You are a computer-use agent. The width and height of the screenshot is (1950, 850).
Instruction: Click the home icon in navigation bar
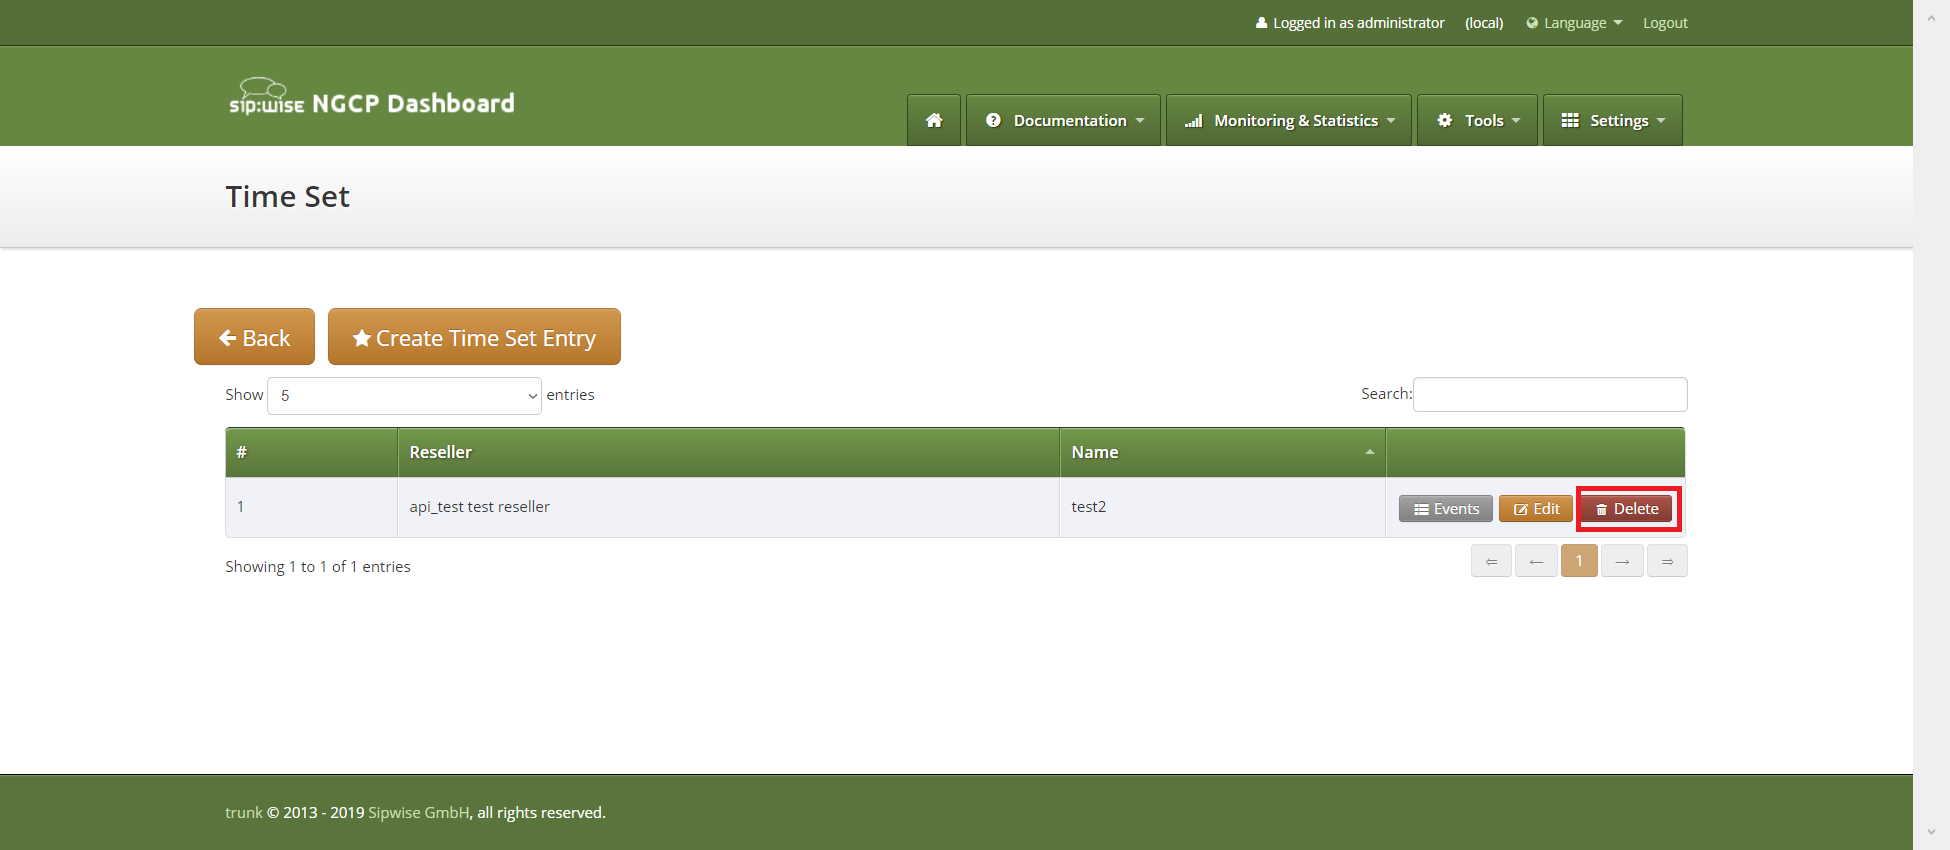tap(933, 120)
